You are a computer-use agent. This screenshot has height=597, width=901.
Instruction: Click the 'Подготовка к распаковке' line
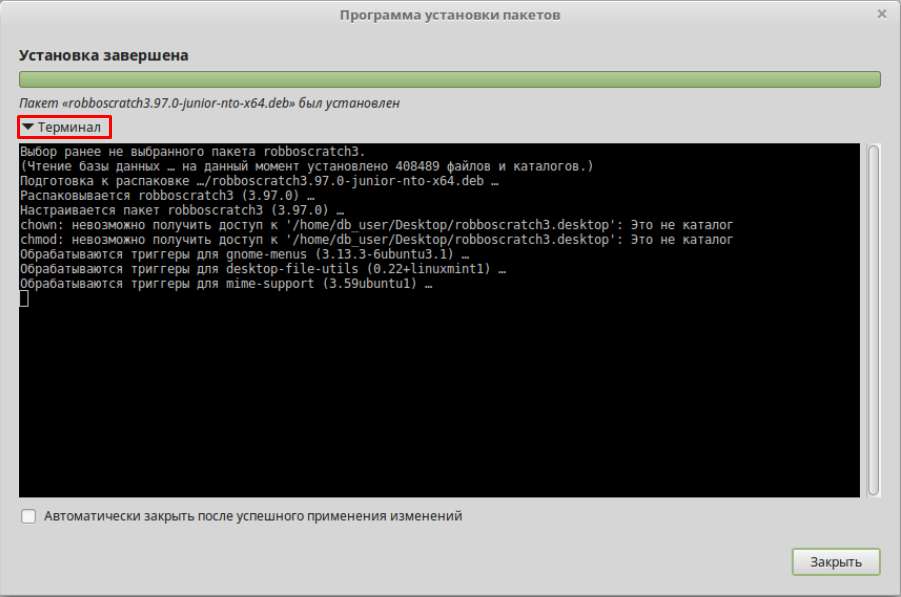259,181
